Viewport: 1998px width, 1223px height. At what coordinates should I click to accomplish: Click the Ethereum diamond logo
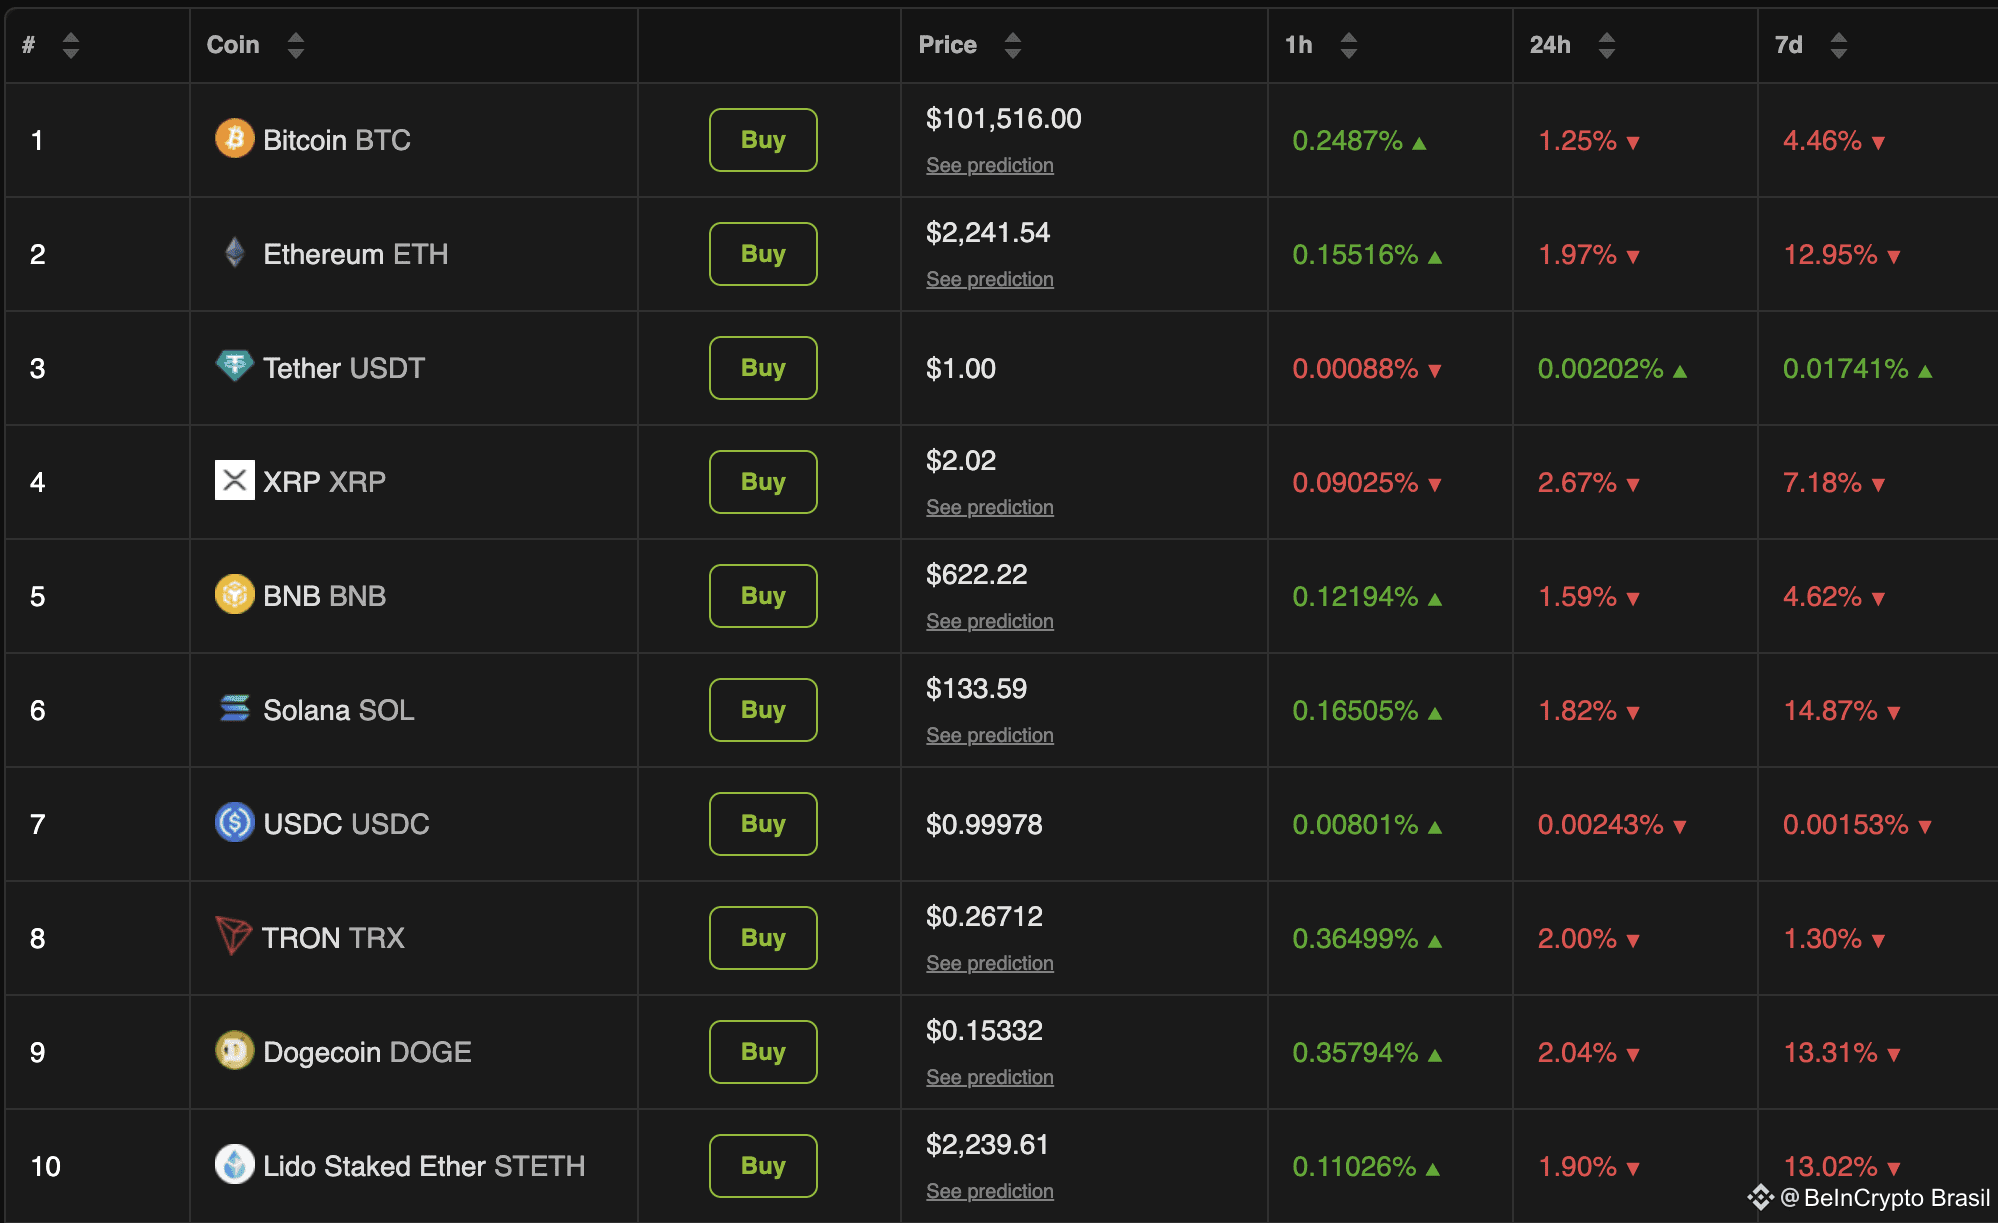pos(235,253)
